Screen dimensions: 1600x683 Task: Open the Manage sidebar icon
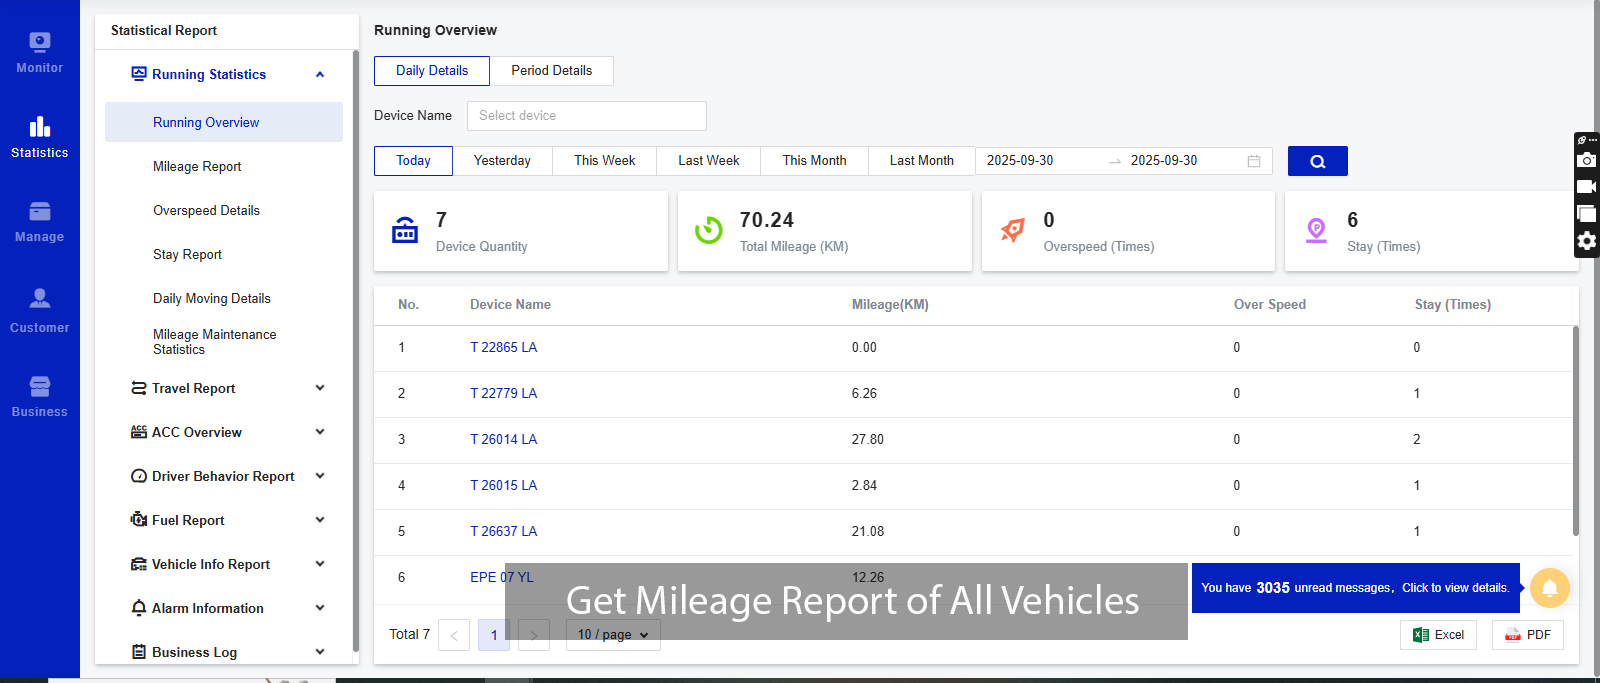39,221
